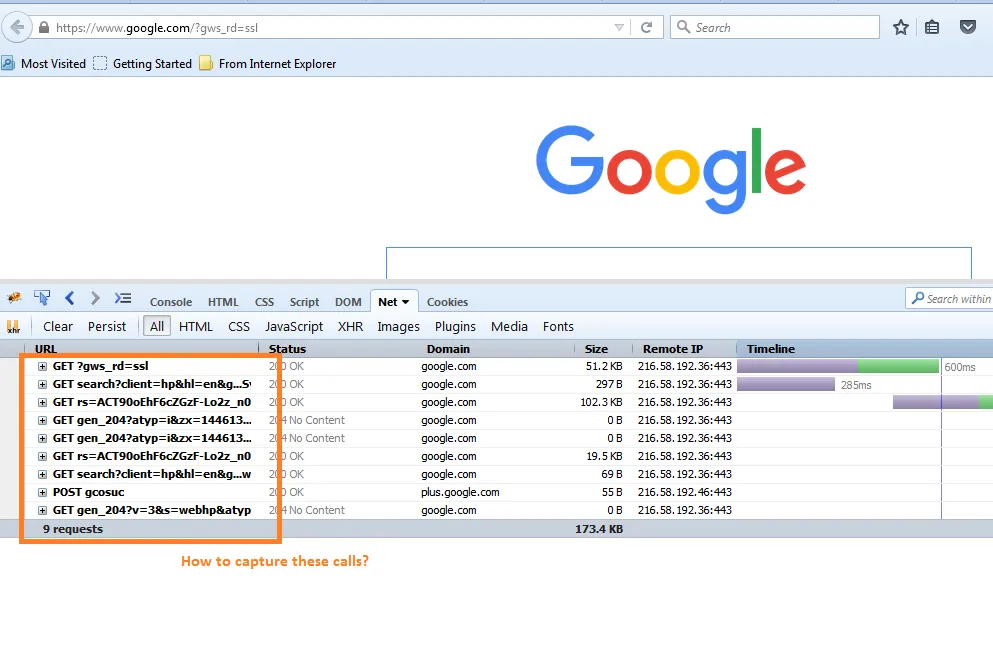Click the XHR break icon in Net toolbar
Image resolution: width=993 pixels, height=649 pixels.
pos(13,327)
